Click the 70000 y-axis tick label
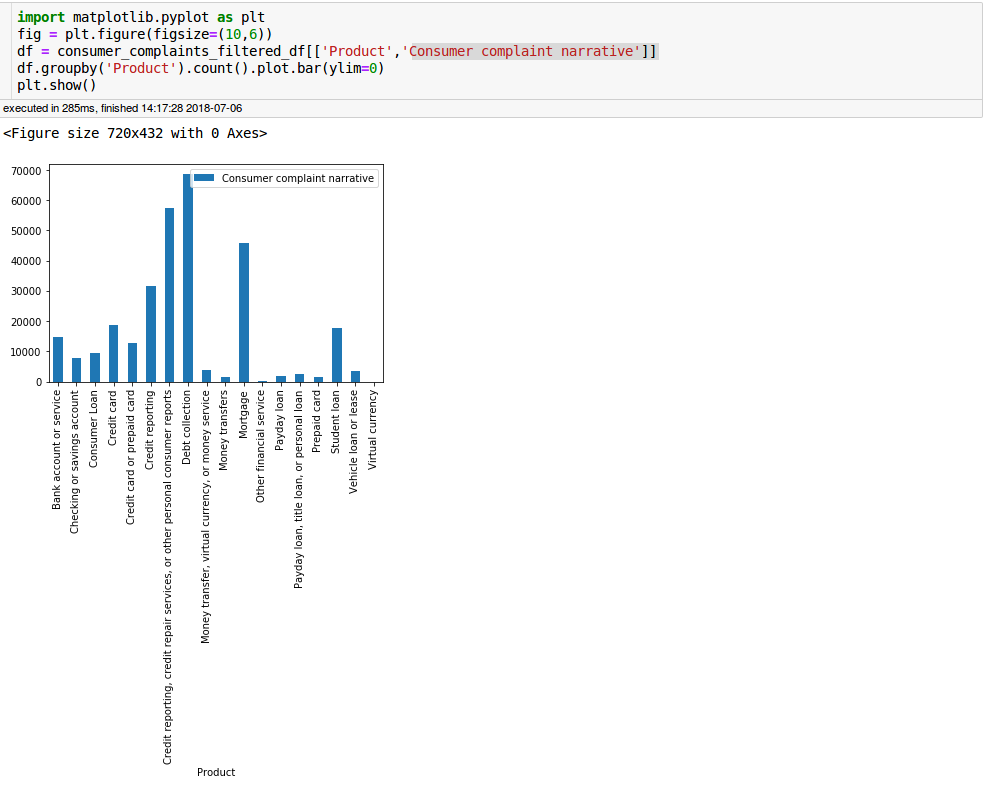 (24, 172)
